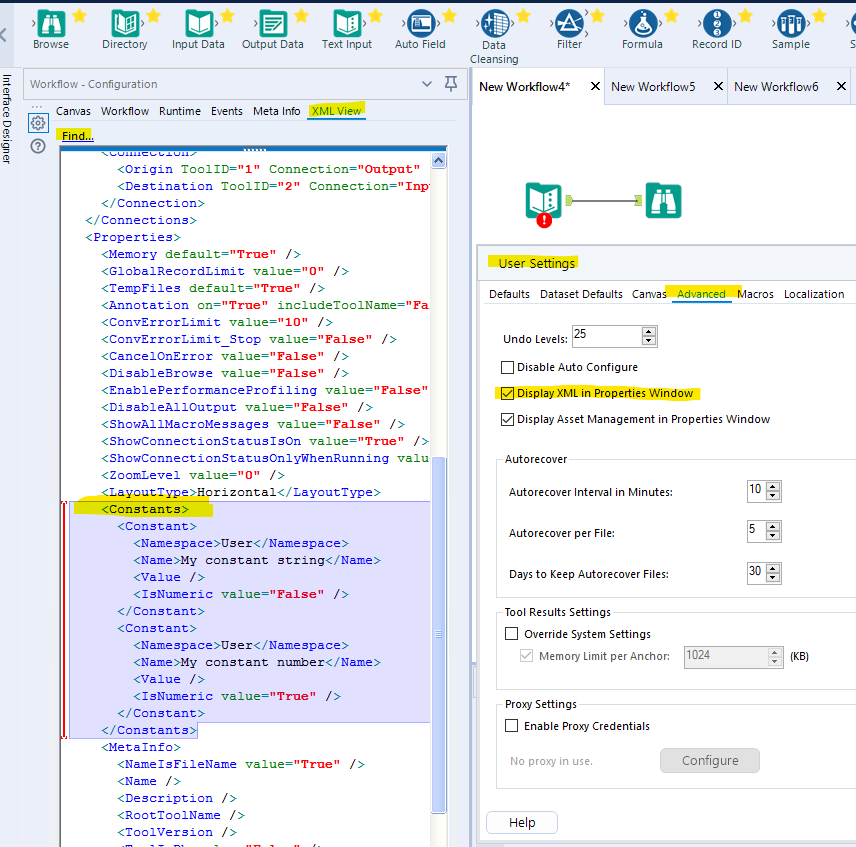Toggle Disable Auto Configure checkbox
Viewport: 856px width, 847px height.
(507, 367)
